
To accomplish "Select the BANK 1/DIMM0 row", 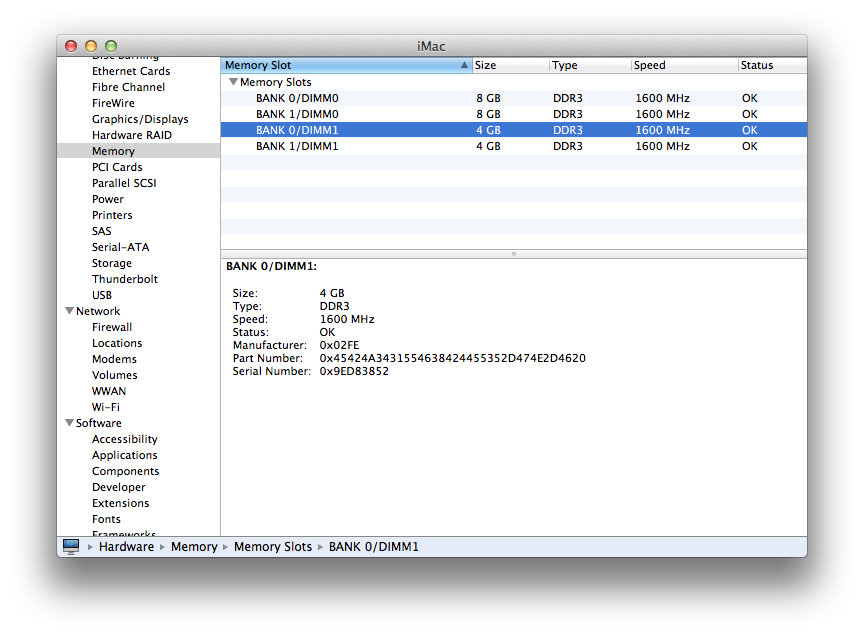I will (514, 114).
